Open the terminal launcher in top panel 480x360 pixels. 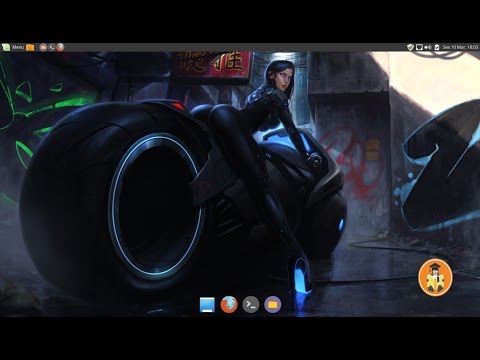coord(52,47)
